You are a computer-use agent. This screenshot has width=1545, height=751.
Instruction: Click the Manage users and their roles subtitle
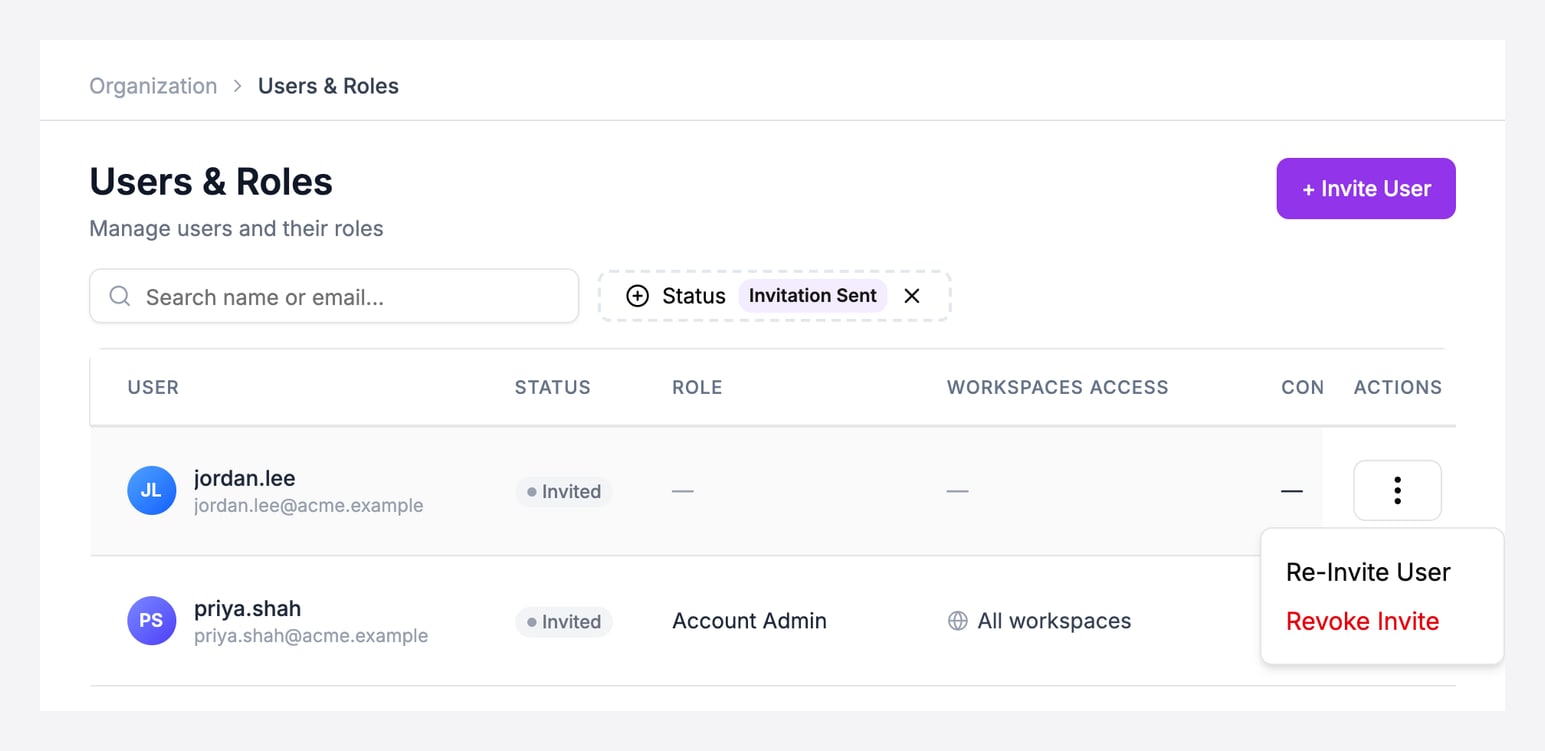236,229
